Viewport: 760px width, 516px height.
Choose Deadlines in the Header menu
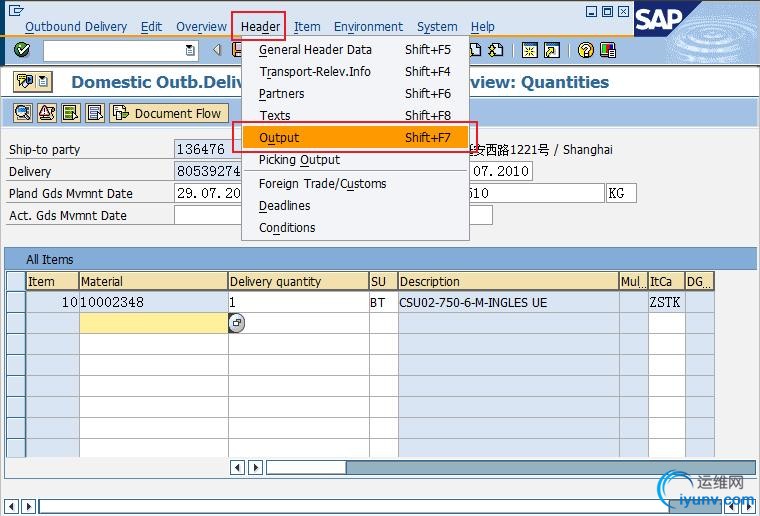(x=355, y=205)
